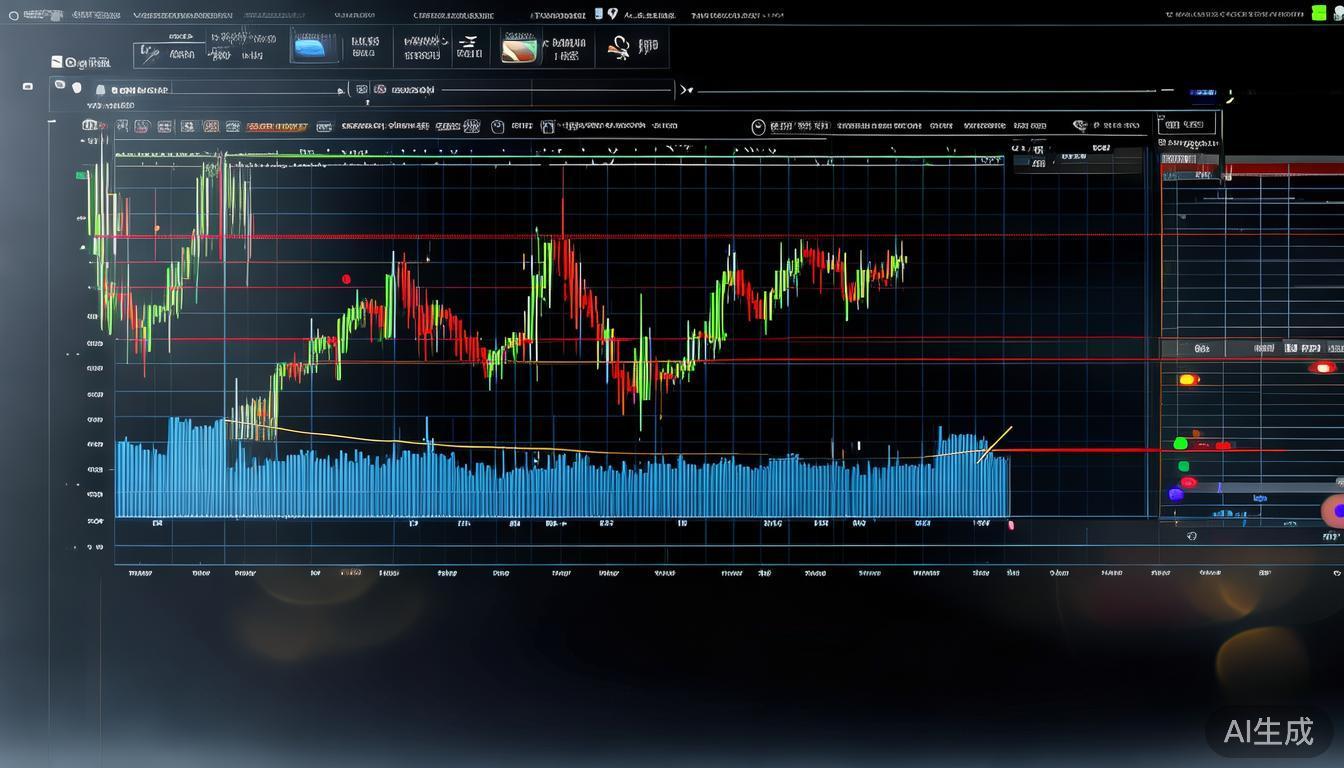Click the gray slider bar in right panel
Image resolution: width=1344 pixels, height=768 pixels.
1262,487
